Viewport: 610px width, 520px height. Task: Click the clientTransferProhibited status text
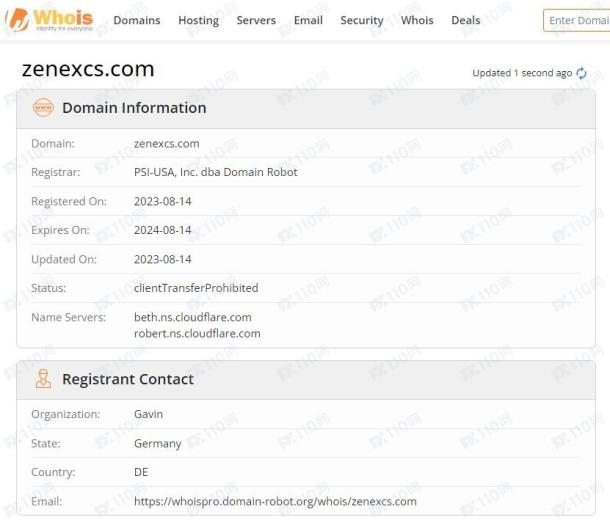[x=196, y=288]
